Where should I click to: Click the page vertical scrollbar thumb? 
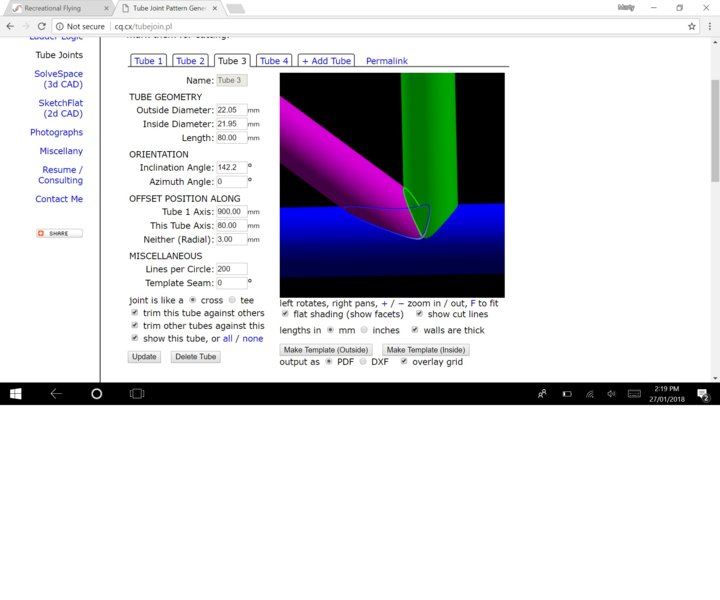tap(715, 130)
